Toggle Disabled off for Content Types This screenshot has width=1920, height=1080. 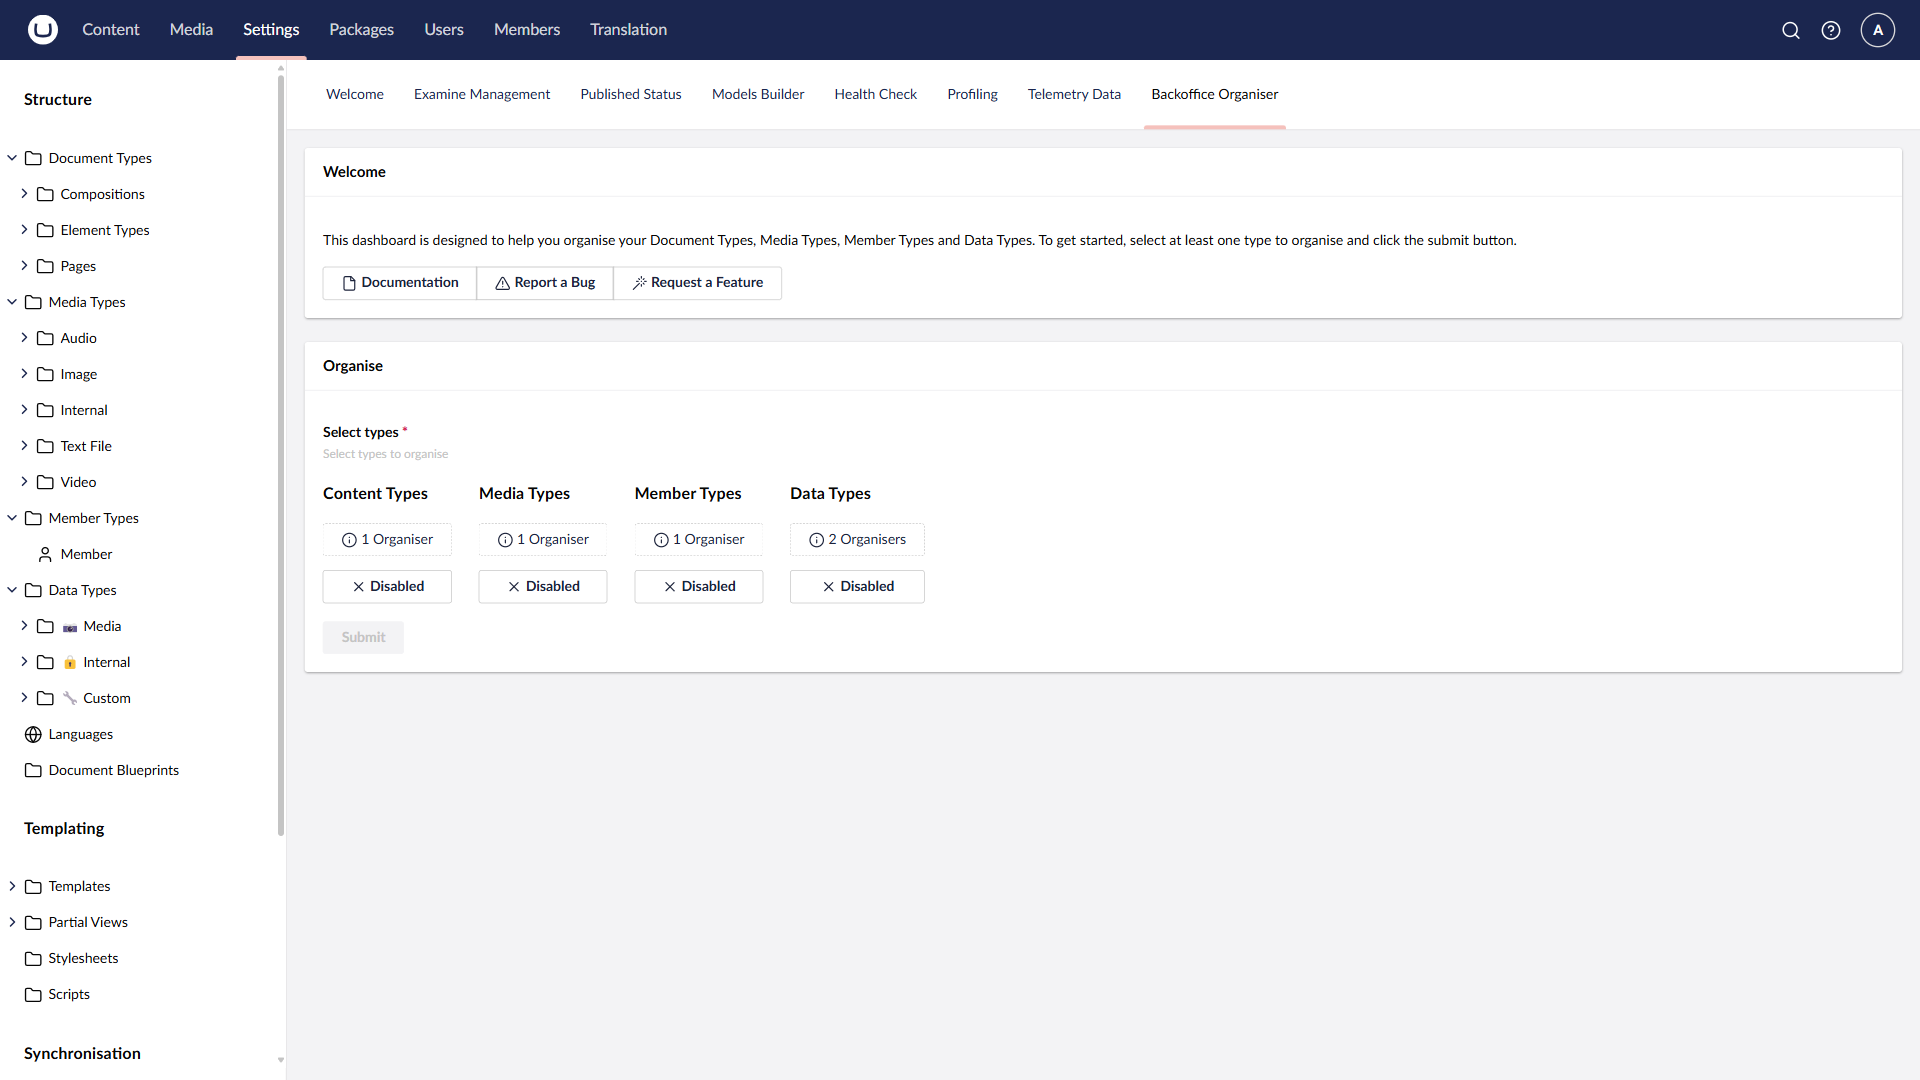tap(387, 586)
